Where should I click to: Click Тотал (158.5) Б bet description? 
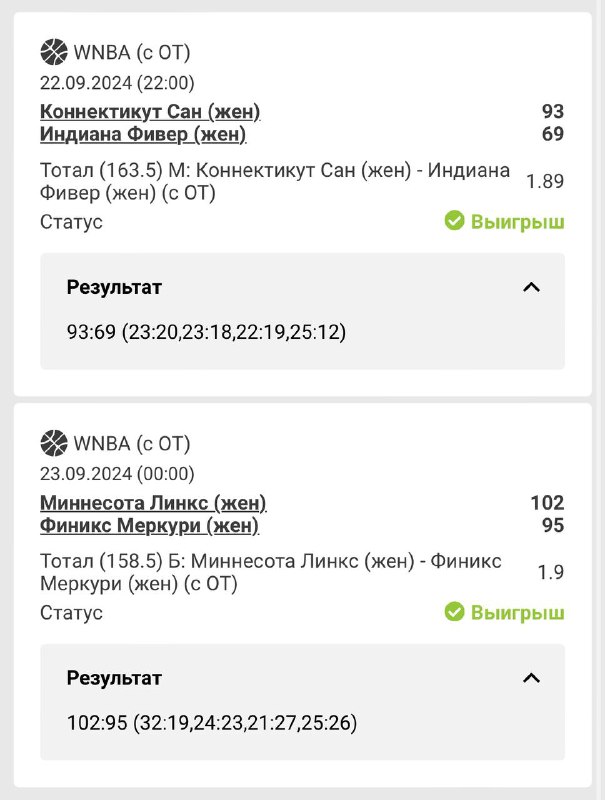pos(270,572)
